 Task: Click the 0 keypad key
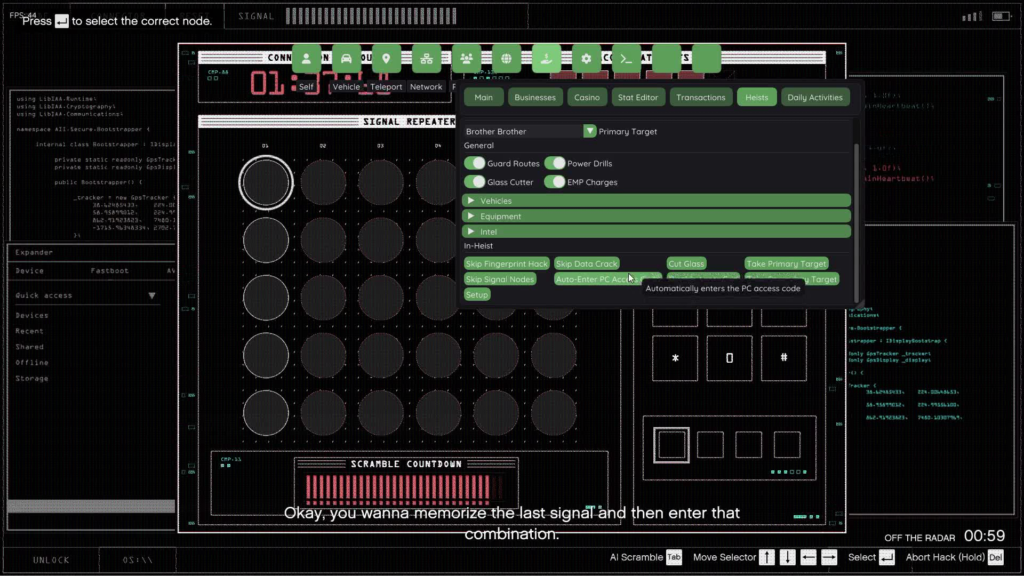click(x=729, y=358)
